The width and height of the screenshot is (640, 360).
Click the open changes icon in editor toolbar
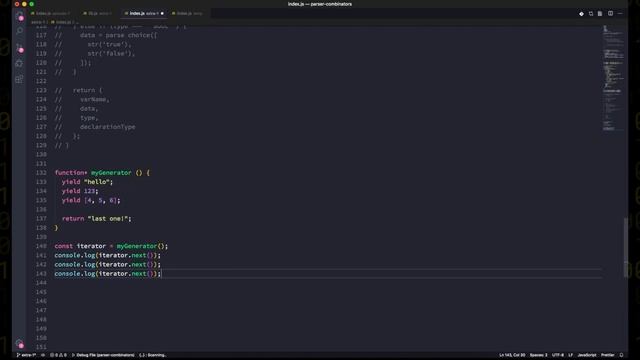[x=591, y=13]
